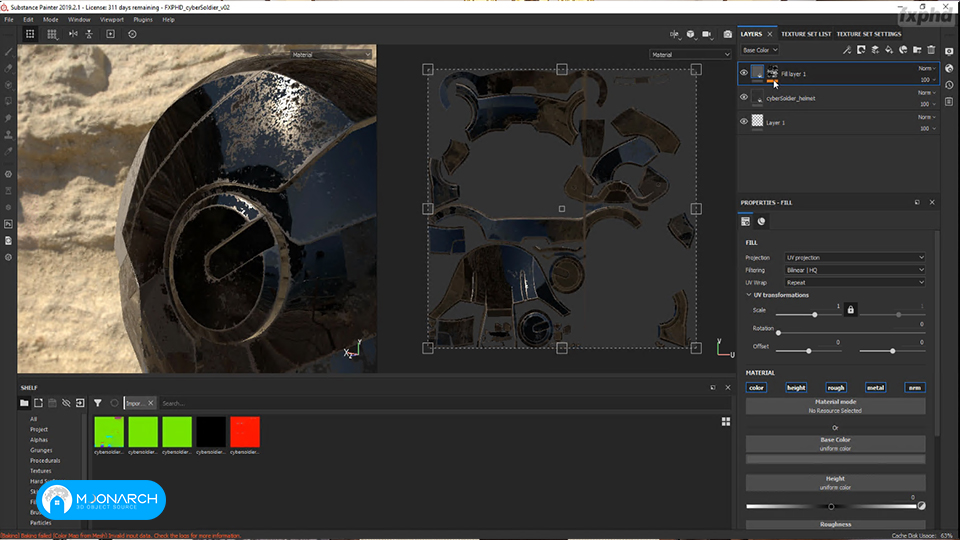Screen dimensions: 960x540
Task: Select the Smudge tool
Action: point(9,118)
